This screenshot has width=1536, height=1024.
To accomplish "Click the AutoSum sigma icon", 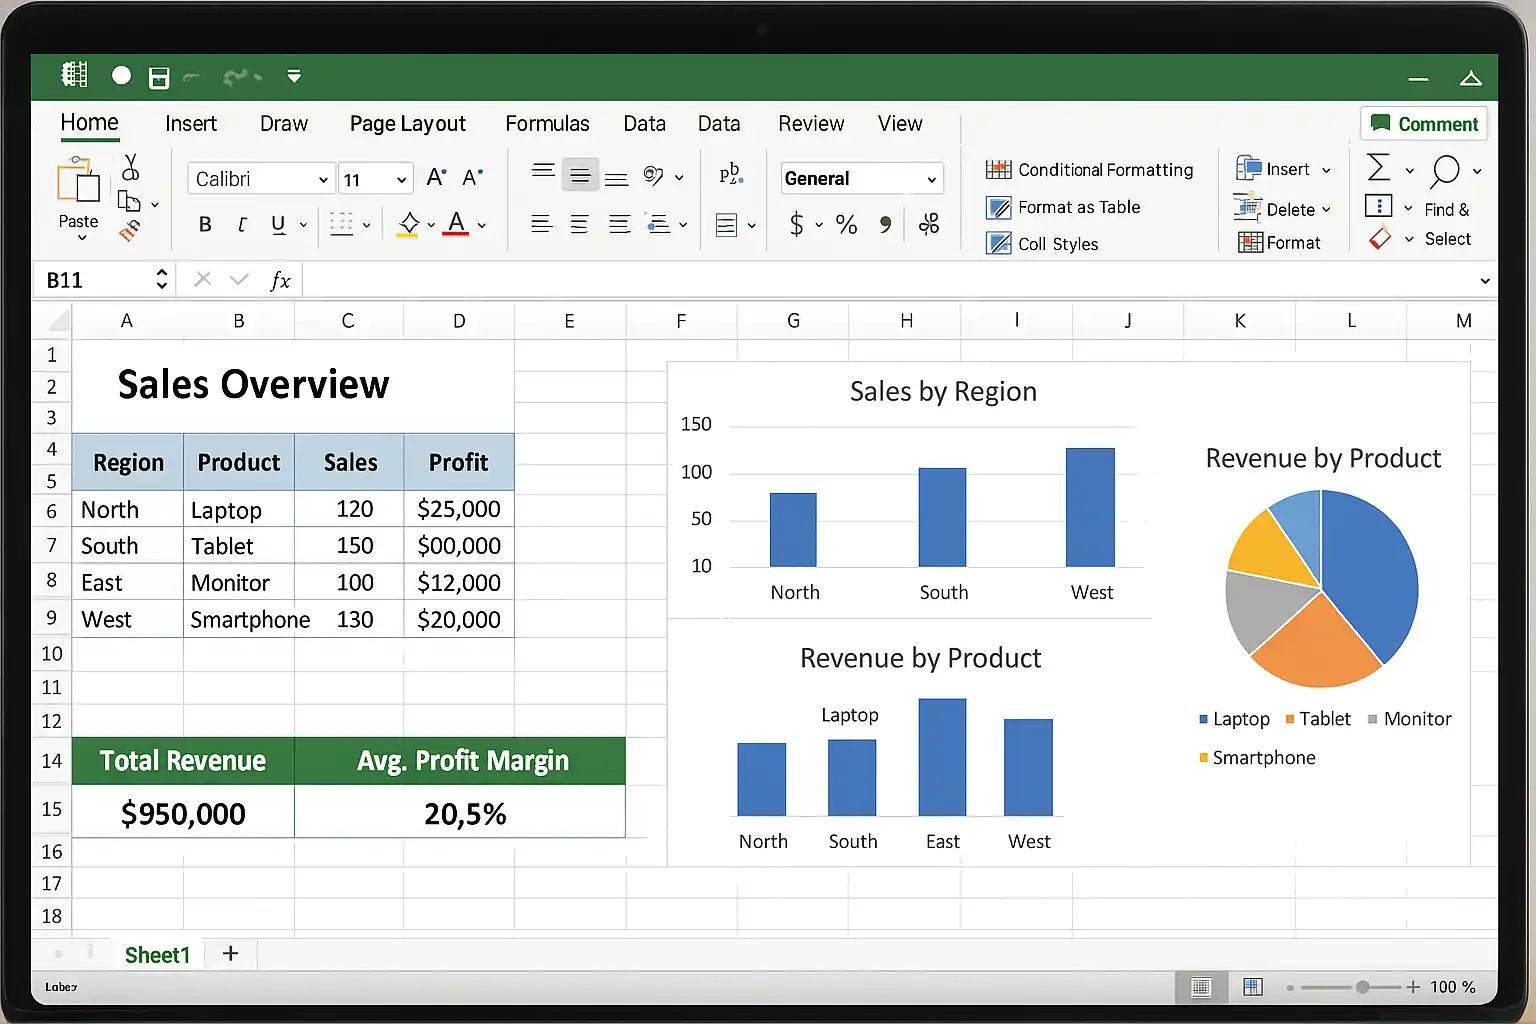I will click(x=1378, y=168).
